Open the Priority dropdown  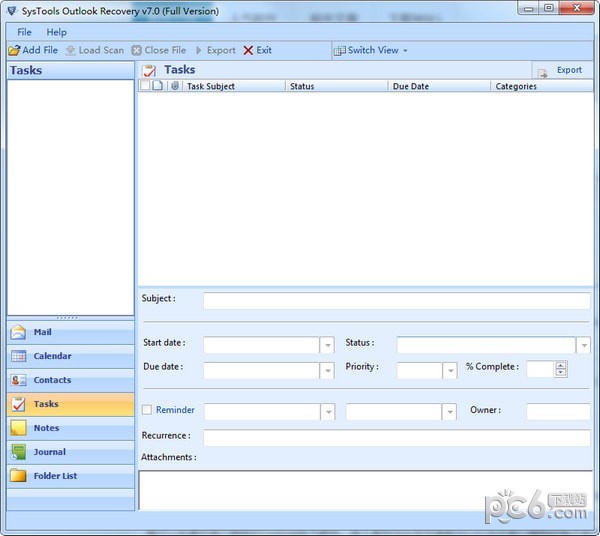click(x=450, y=370)
